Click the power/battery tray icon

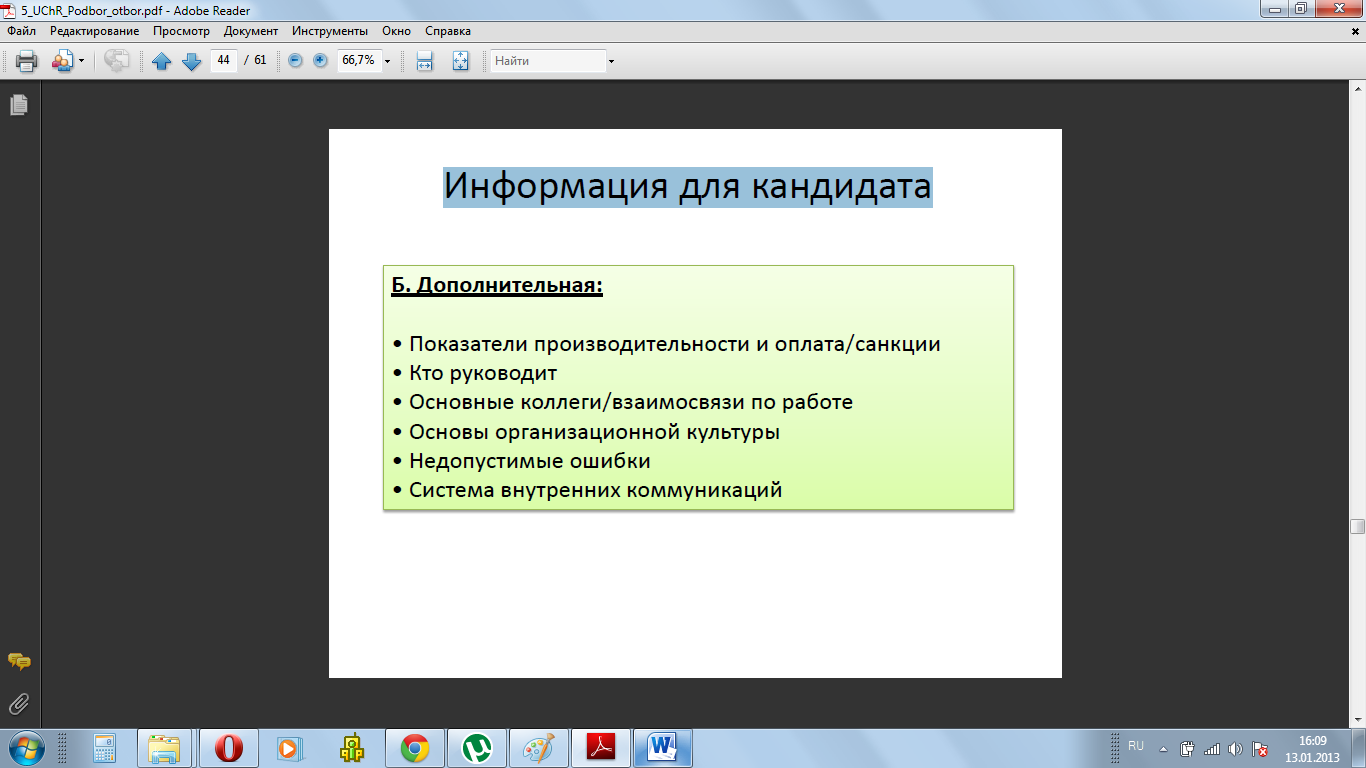click(1188, 748)
